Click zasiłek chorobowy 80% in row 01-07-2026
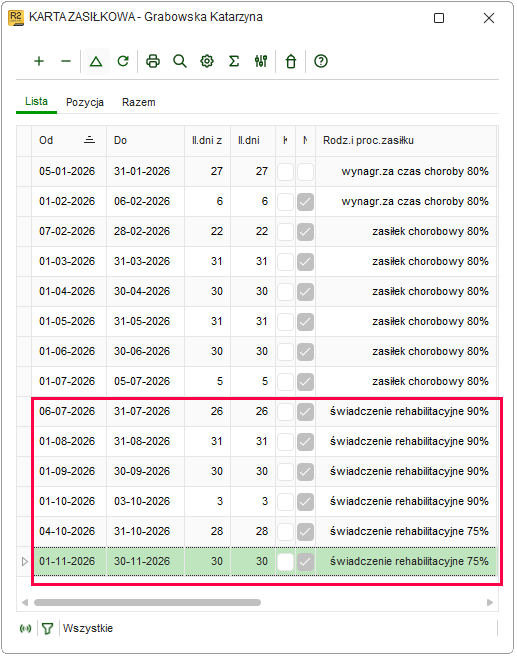The width and height of the screenshot is (517, 662). point(430,381)
